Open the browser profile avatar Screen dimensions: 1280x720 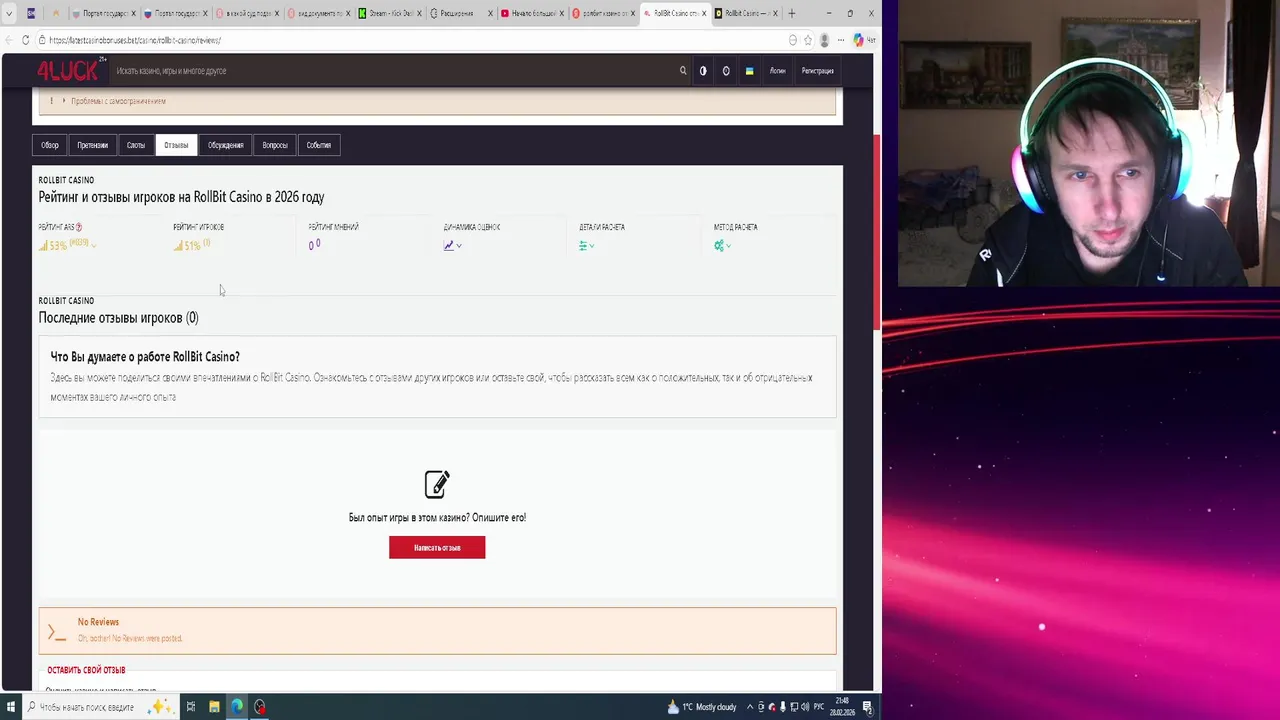point(824,40)
